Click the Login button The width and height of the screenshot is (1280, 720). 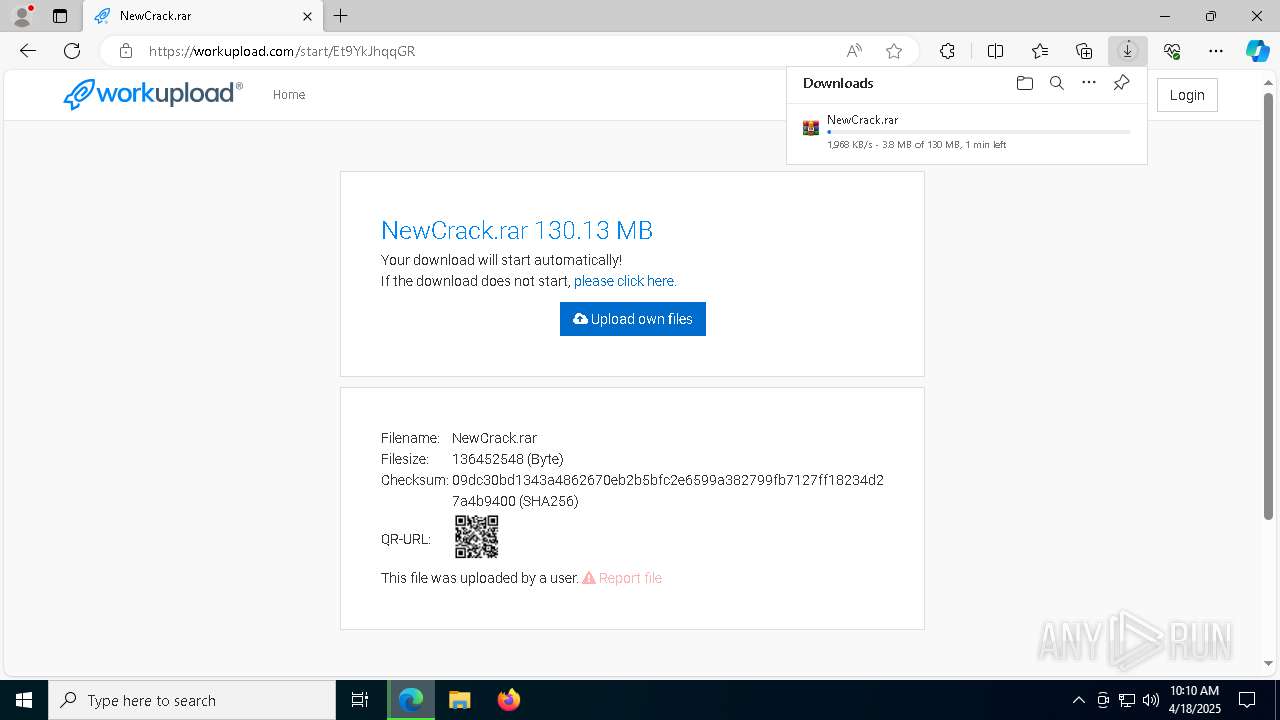pyautogui.click(x=1187, y=95)
